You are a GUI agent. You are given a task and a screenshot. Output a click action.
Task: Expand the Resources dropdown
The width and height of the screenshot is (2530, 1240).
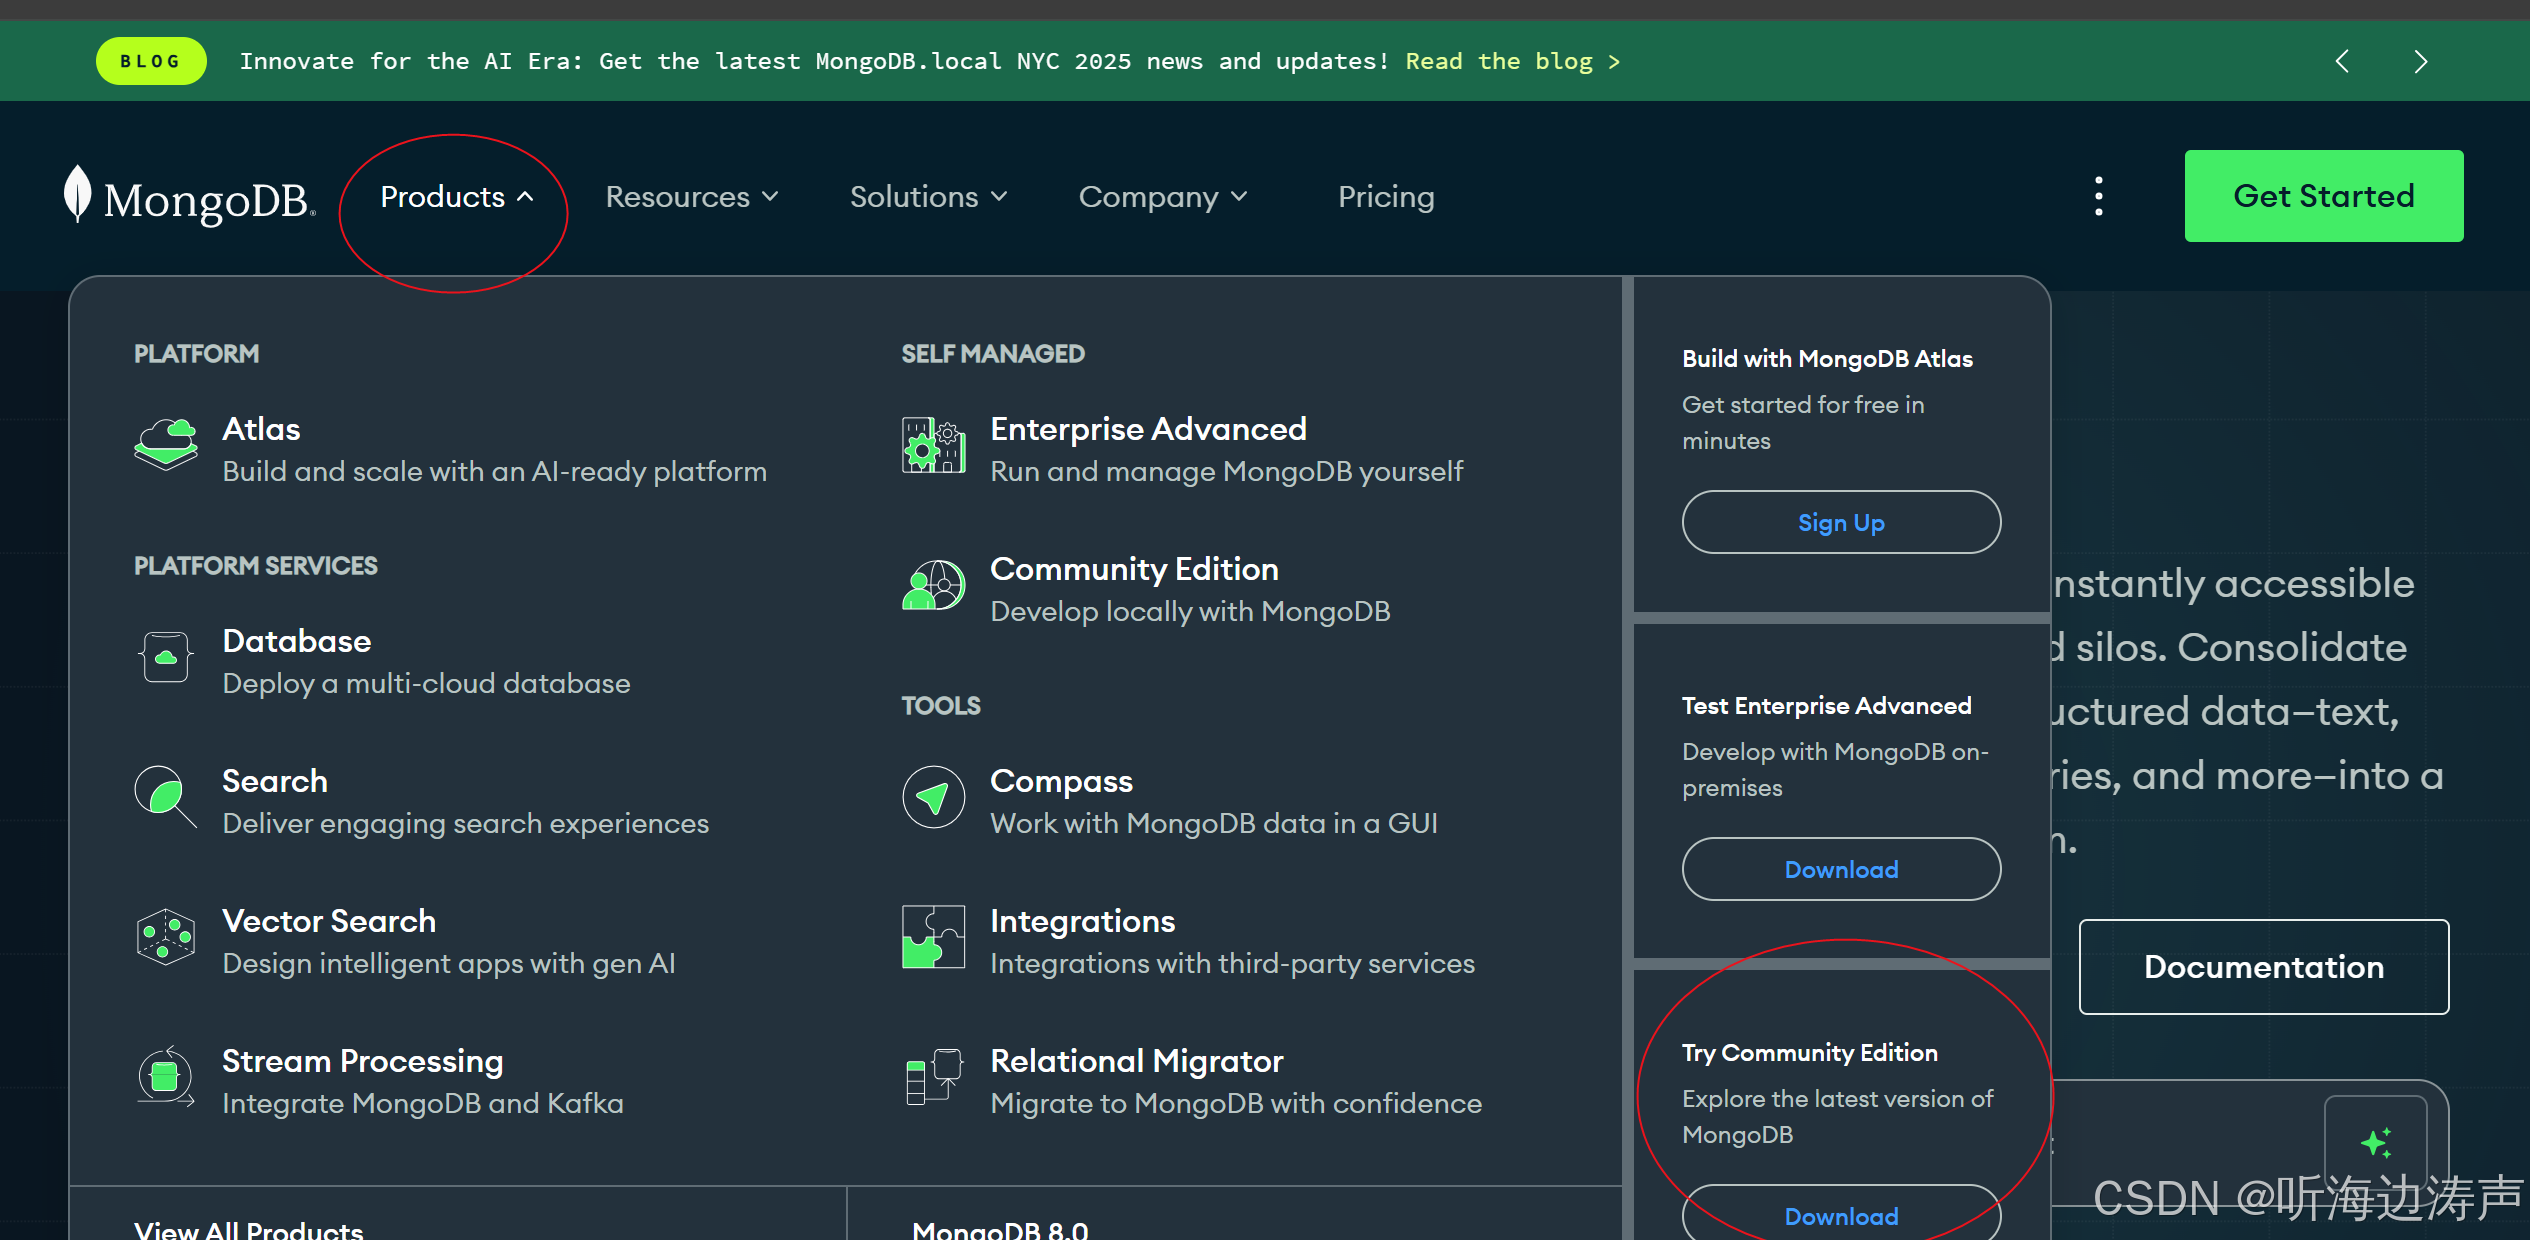(x=691, y=197)
